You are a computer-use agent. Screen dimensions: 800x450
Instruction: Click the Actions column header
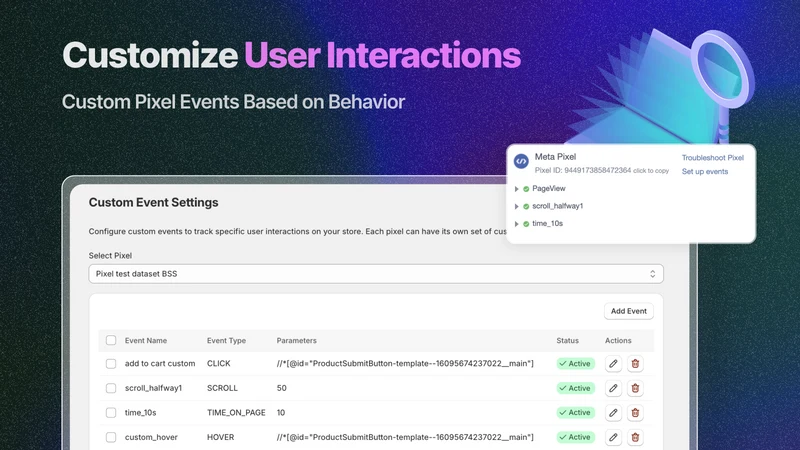coord(618,340)
